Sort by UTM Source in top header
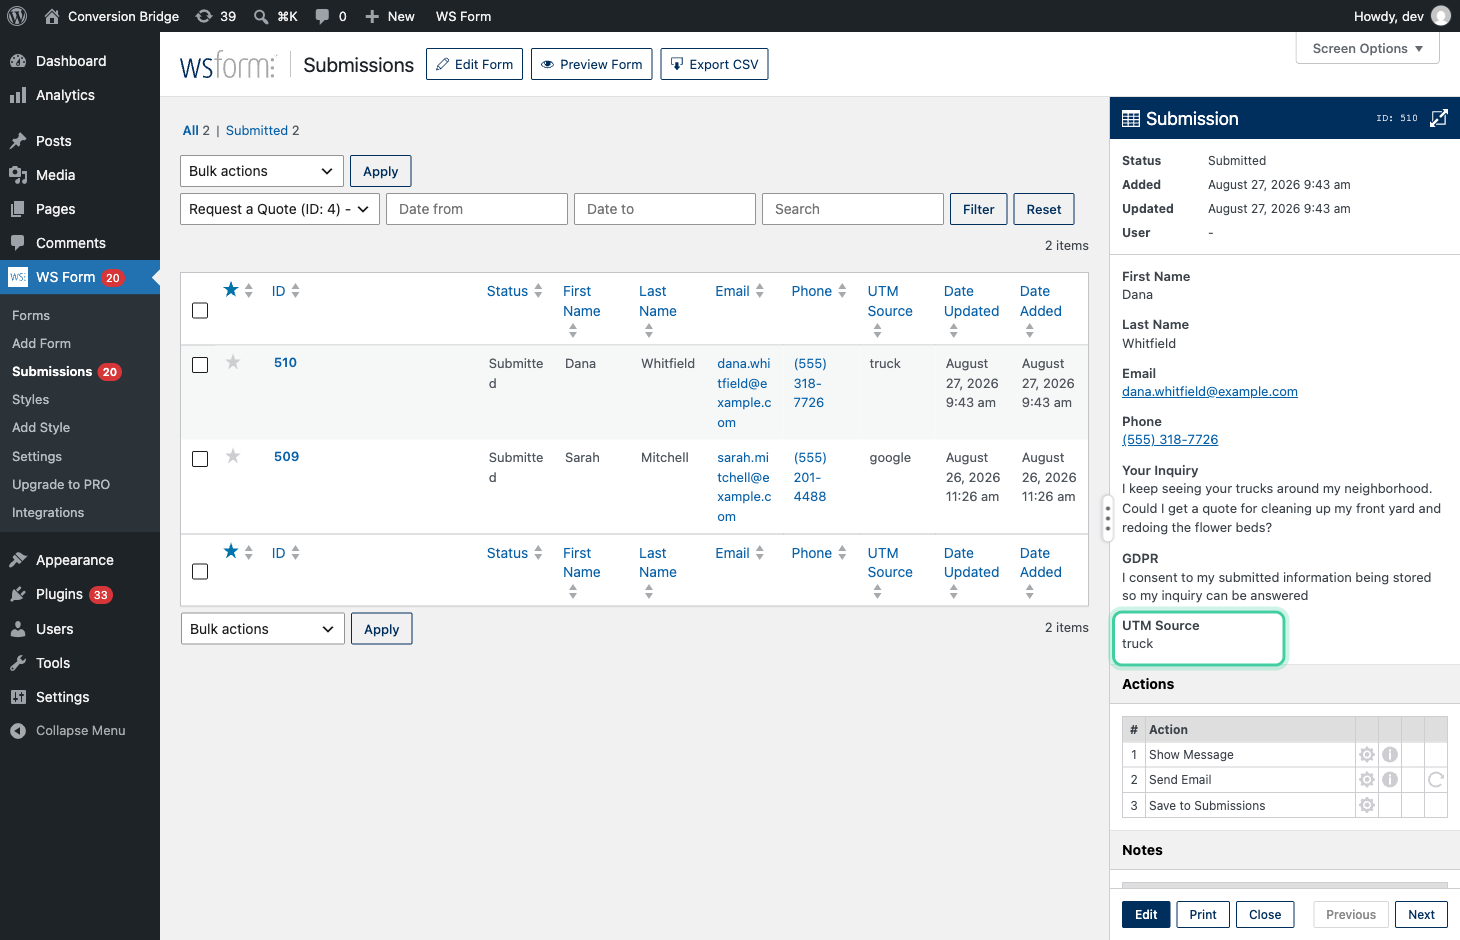 tap(890, 311)
